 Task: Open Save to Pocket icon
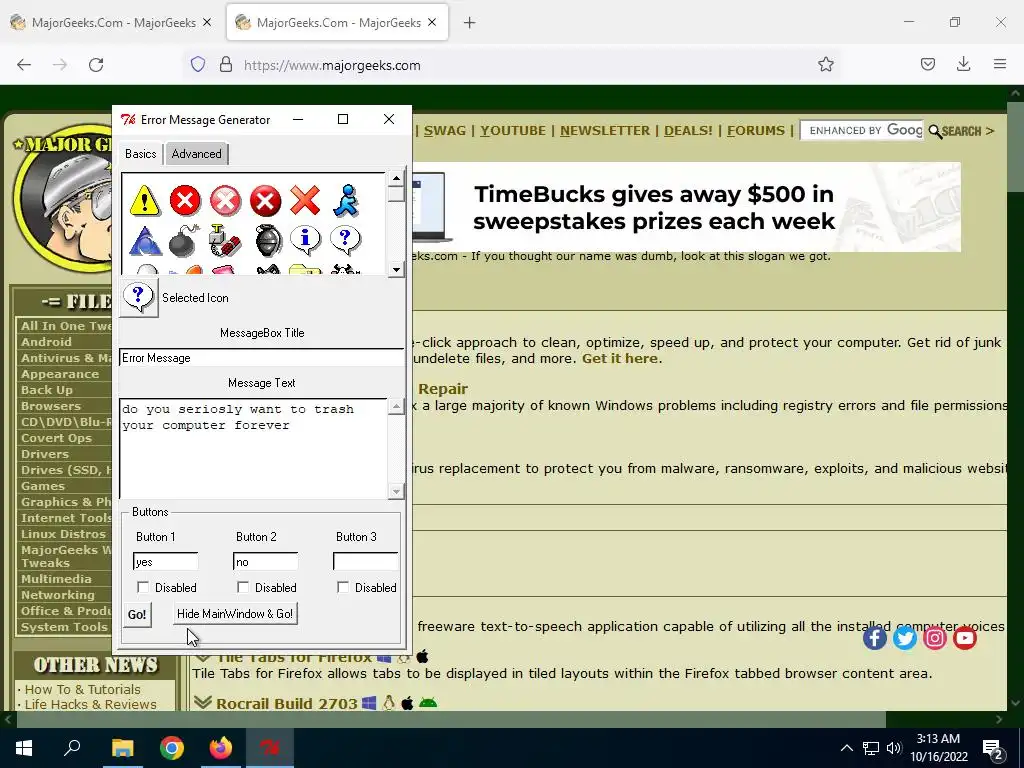pyautogui.click(x=927, y=65)
